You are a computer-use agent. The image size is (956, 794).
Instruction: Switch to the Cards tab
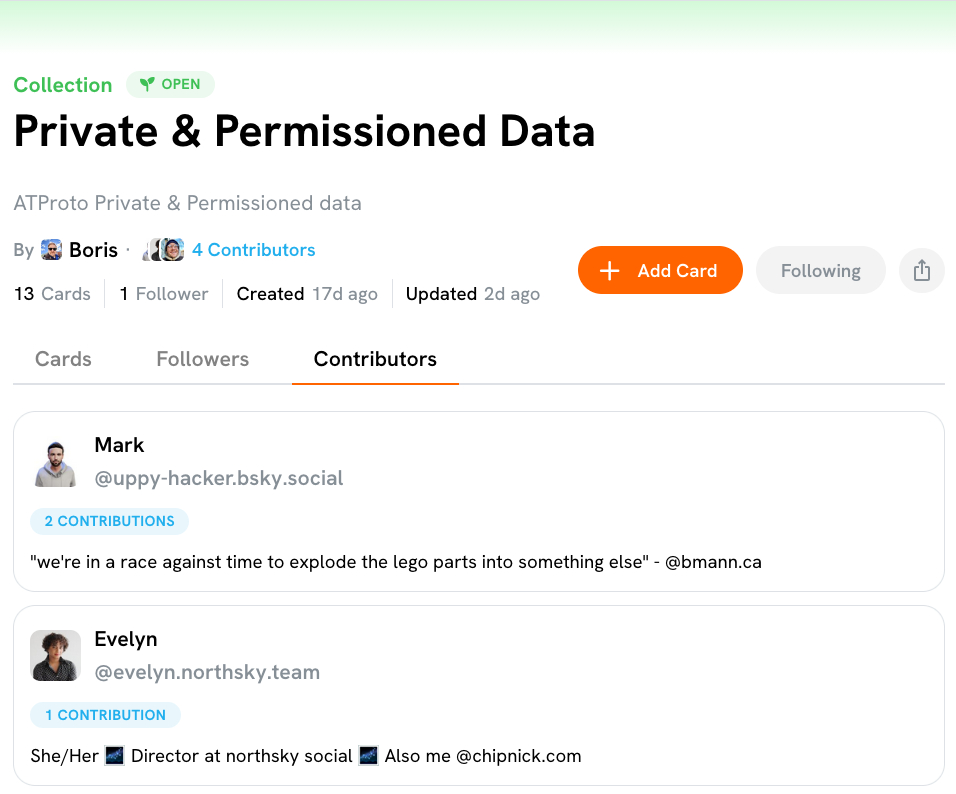coord(63,359)
